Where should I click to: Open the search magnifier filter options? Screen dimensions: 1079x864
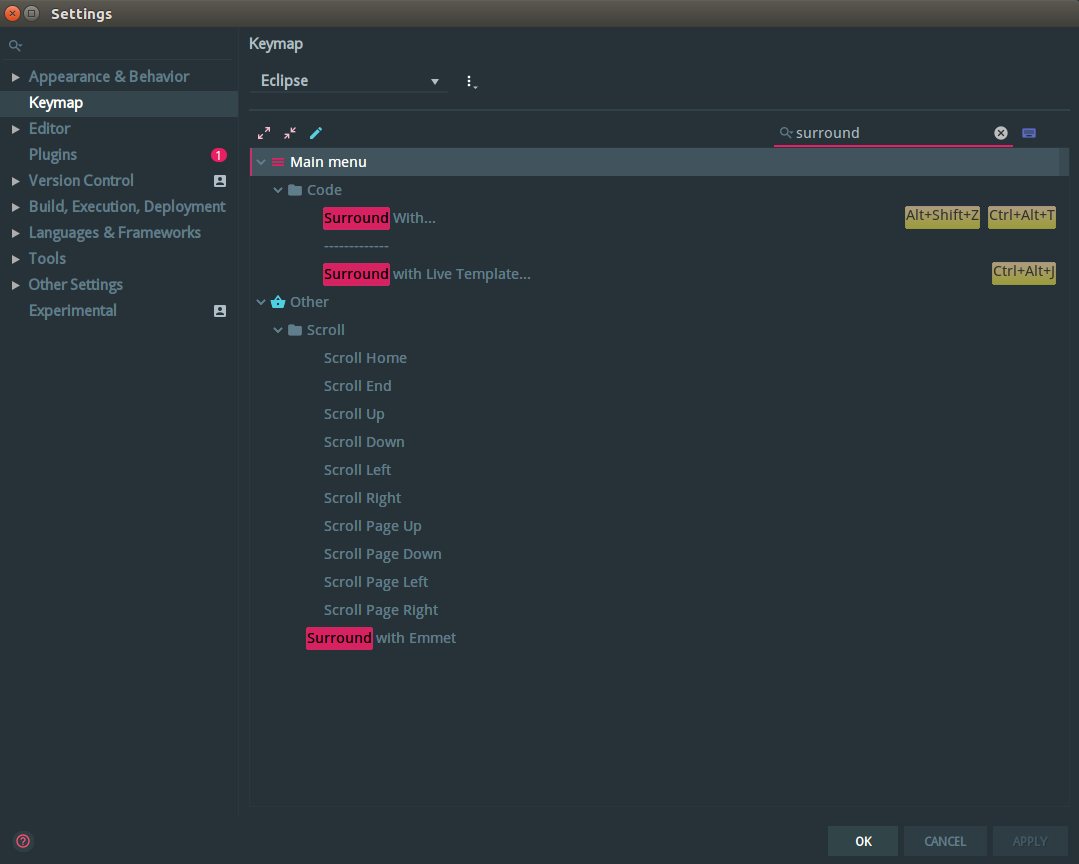786,132
